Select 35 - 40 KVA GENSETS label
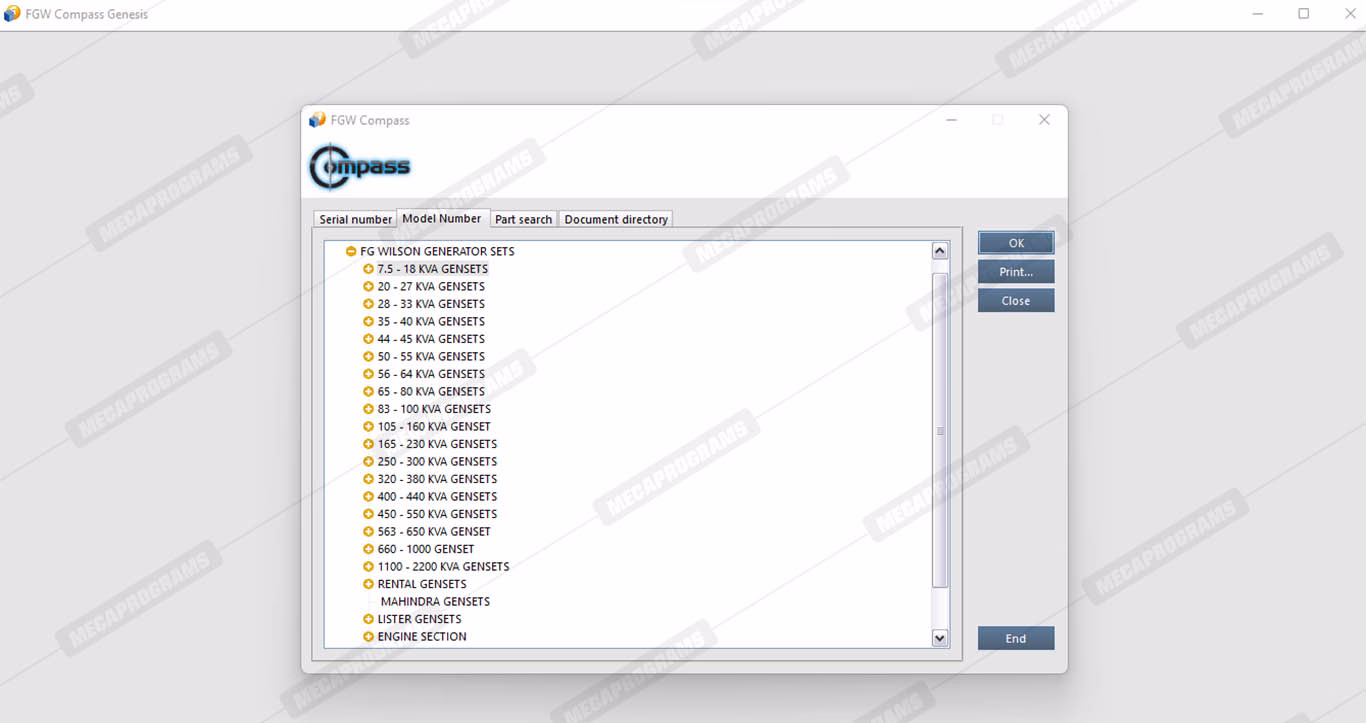1366x723 pixels. [x=431, y=322]
